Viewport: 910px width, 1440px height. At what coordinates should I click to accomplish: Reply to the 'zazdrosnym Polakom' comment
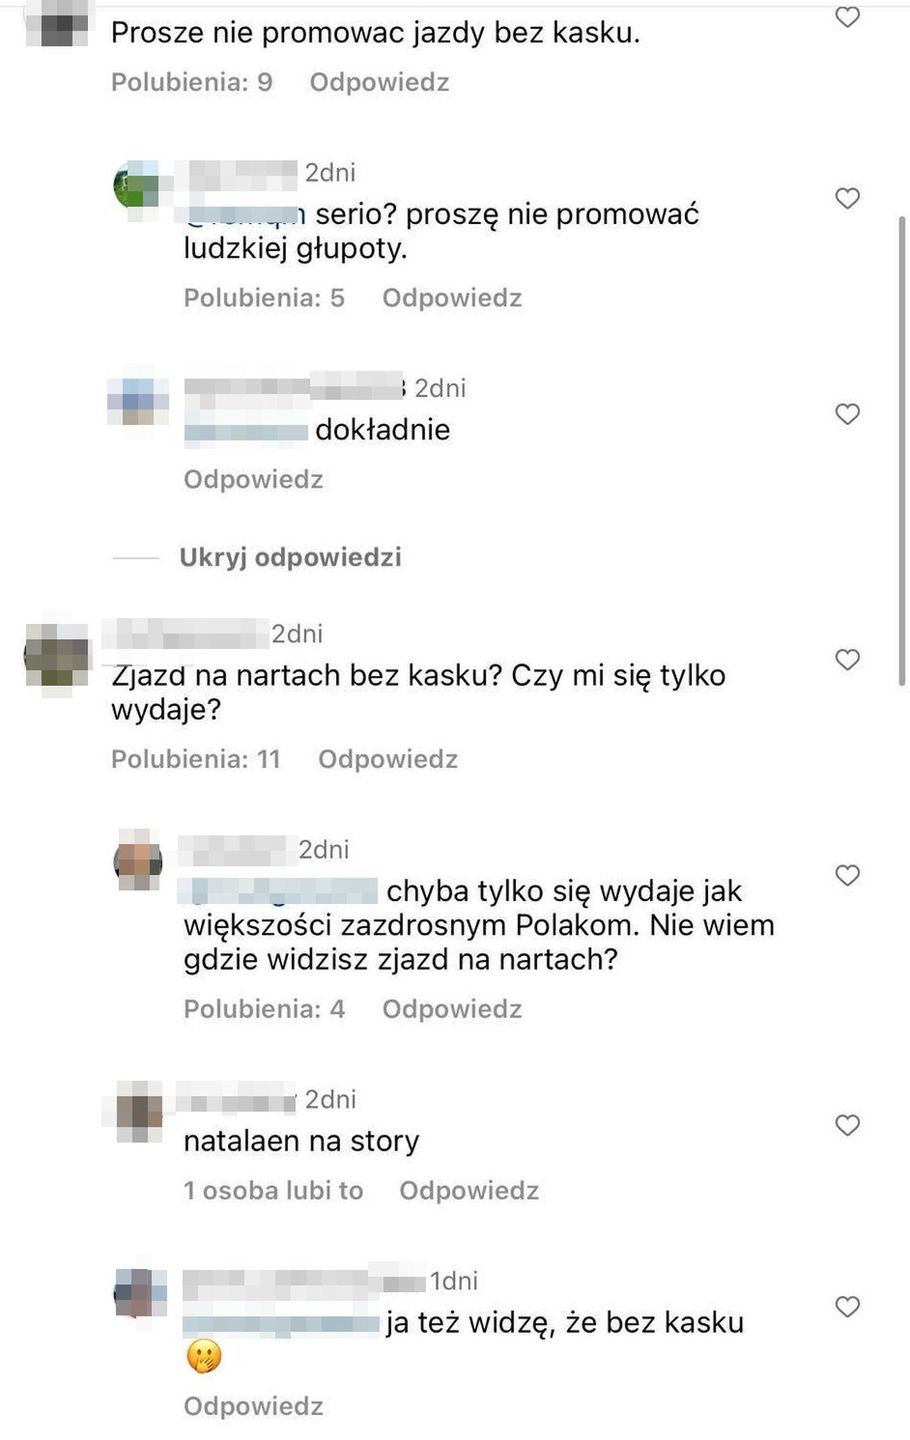452,1010
